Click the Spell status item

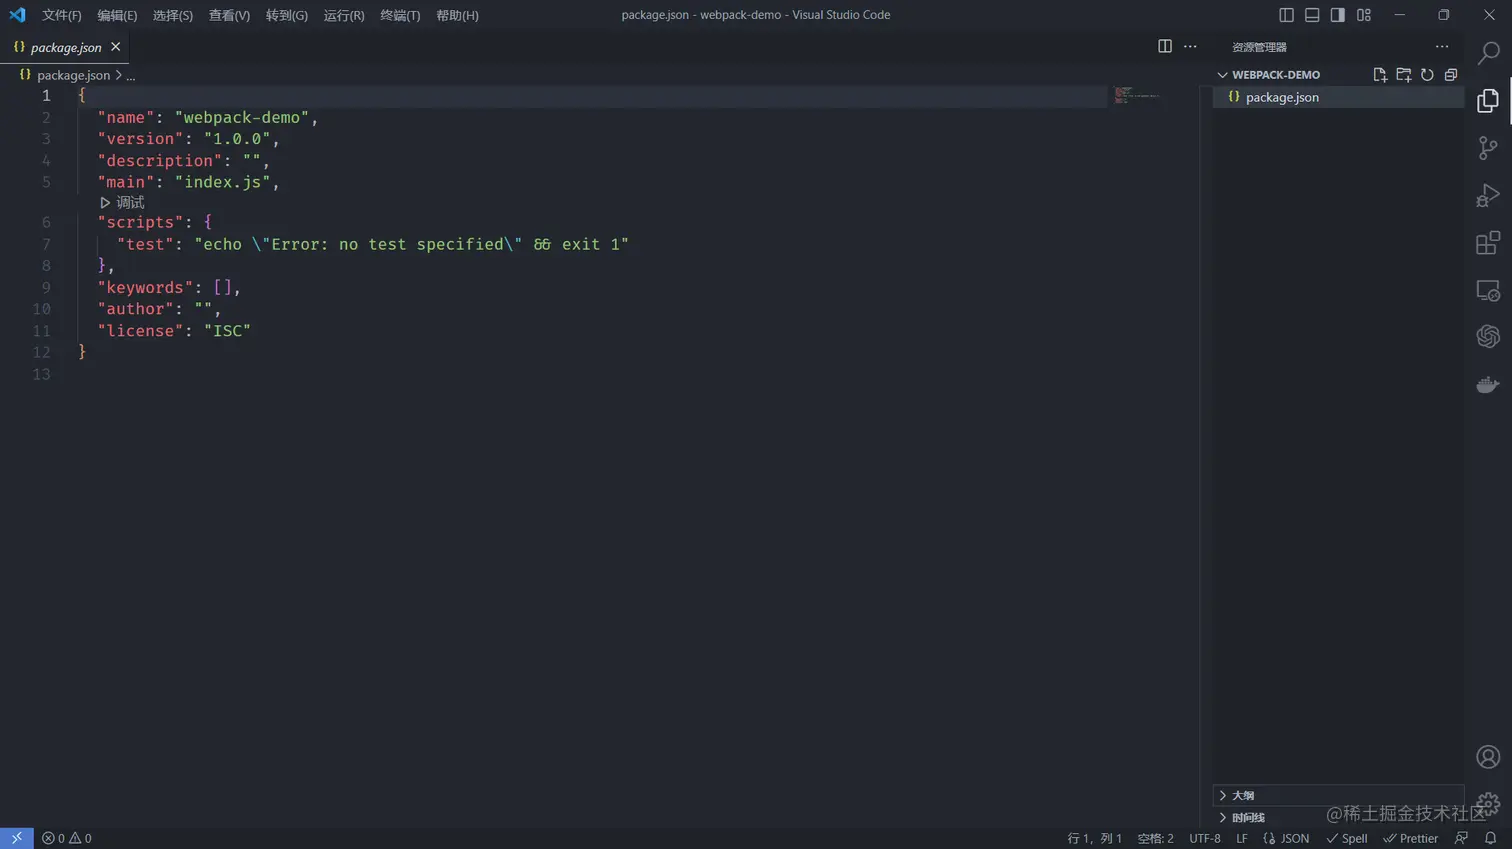point(1347,838)
